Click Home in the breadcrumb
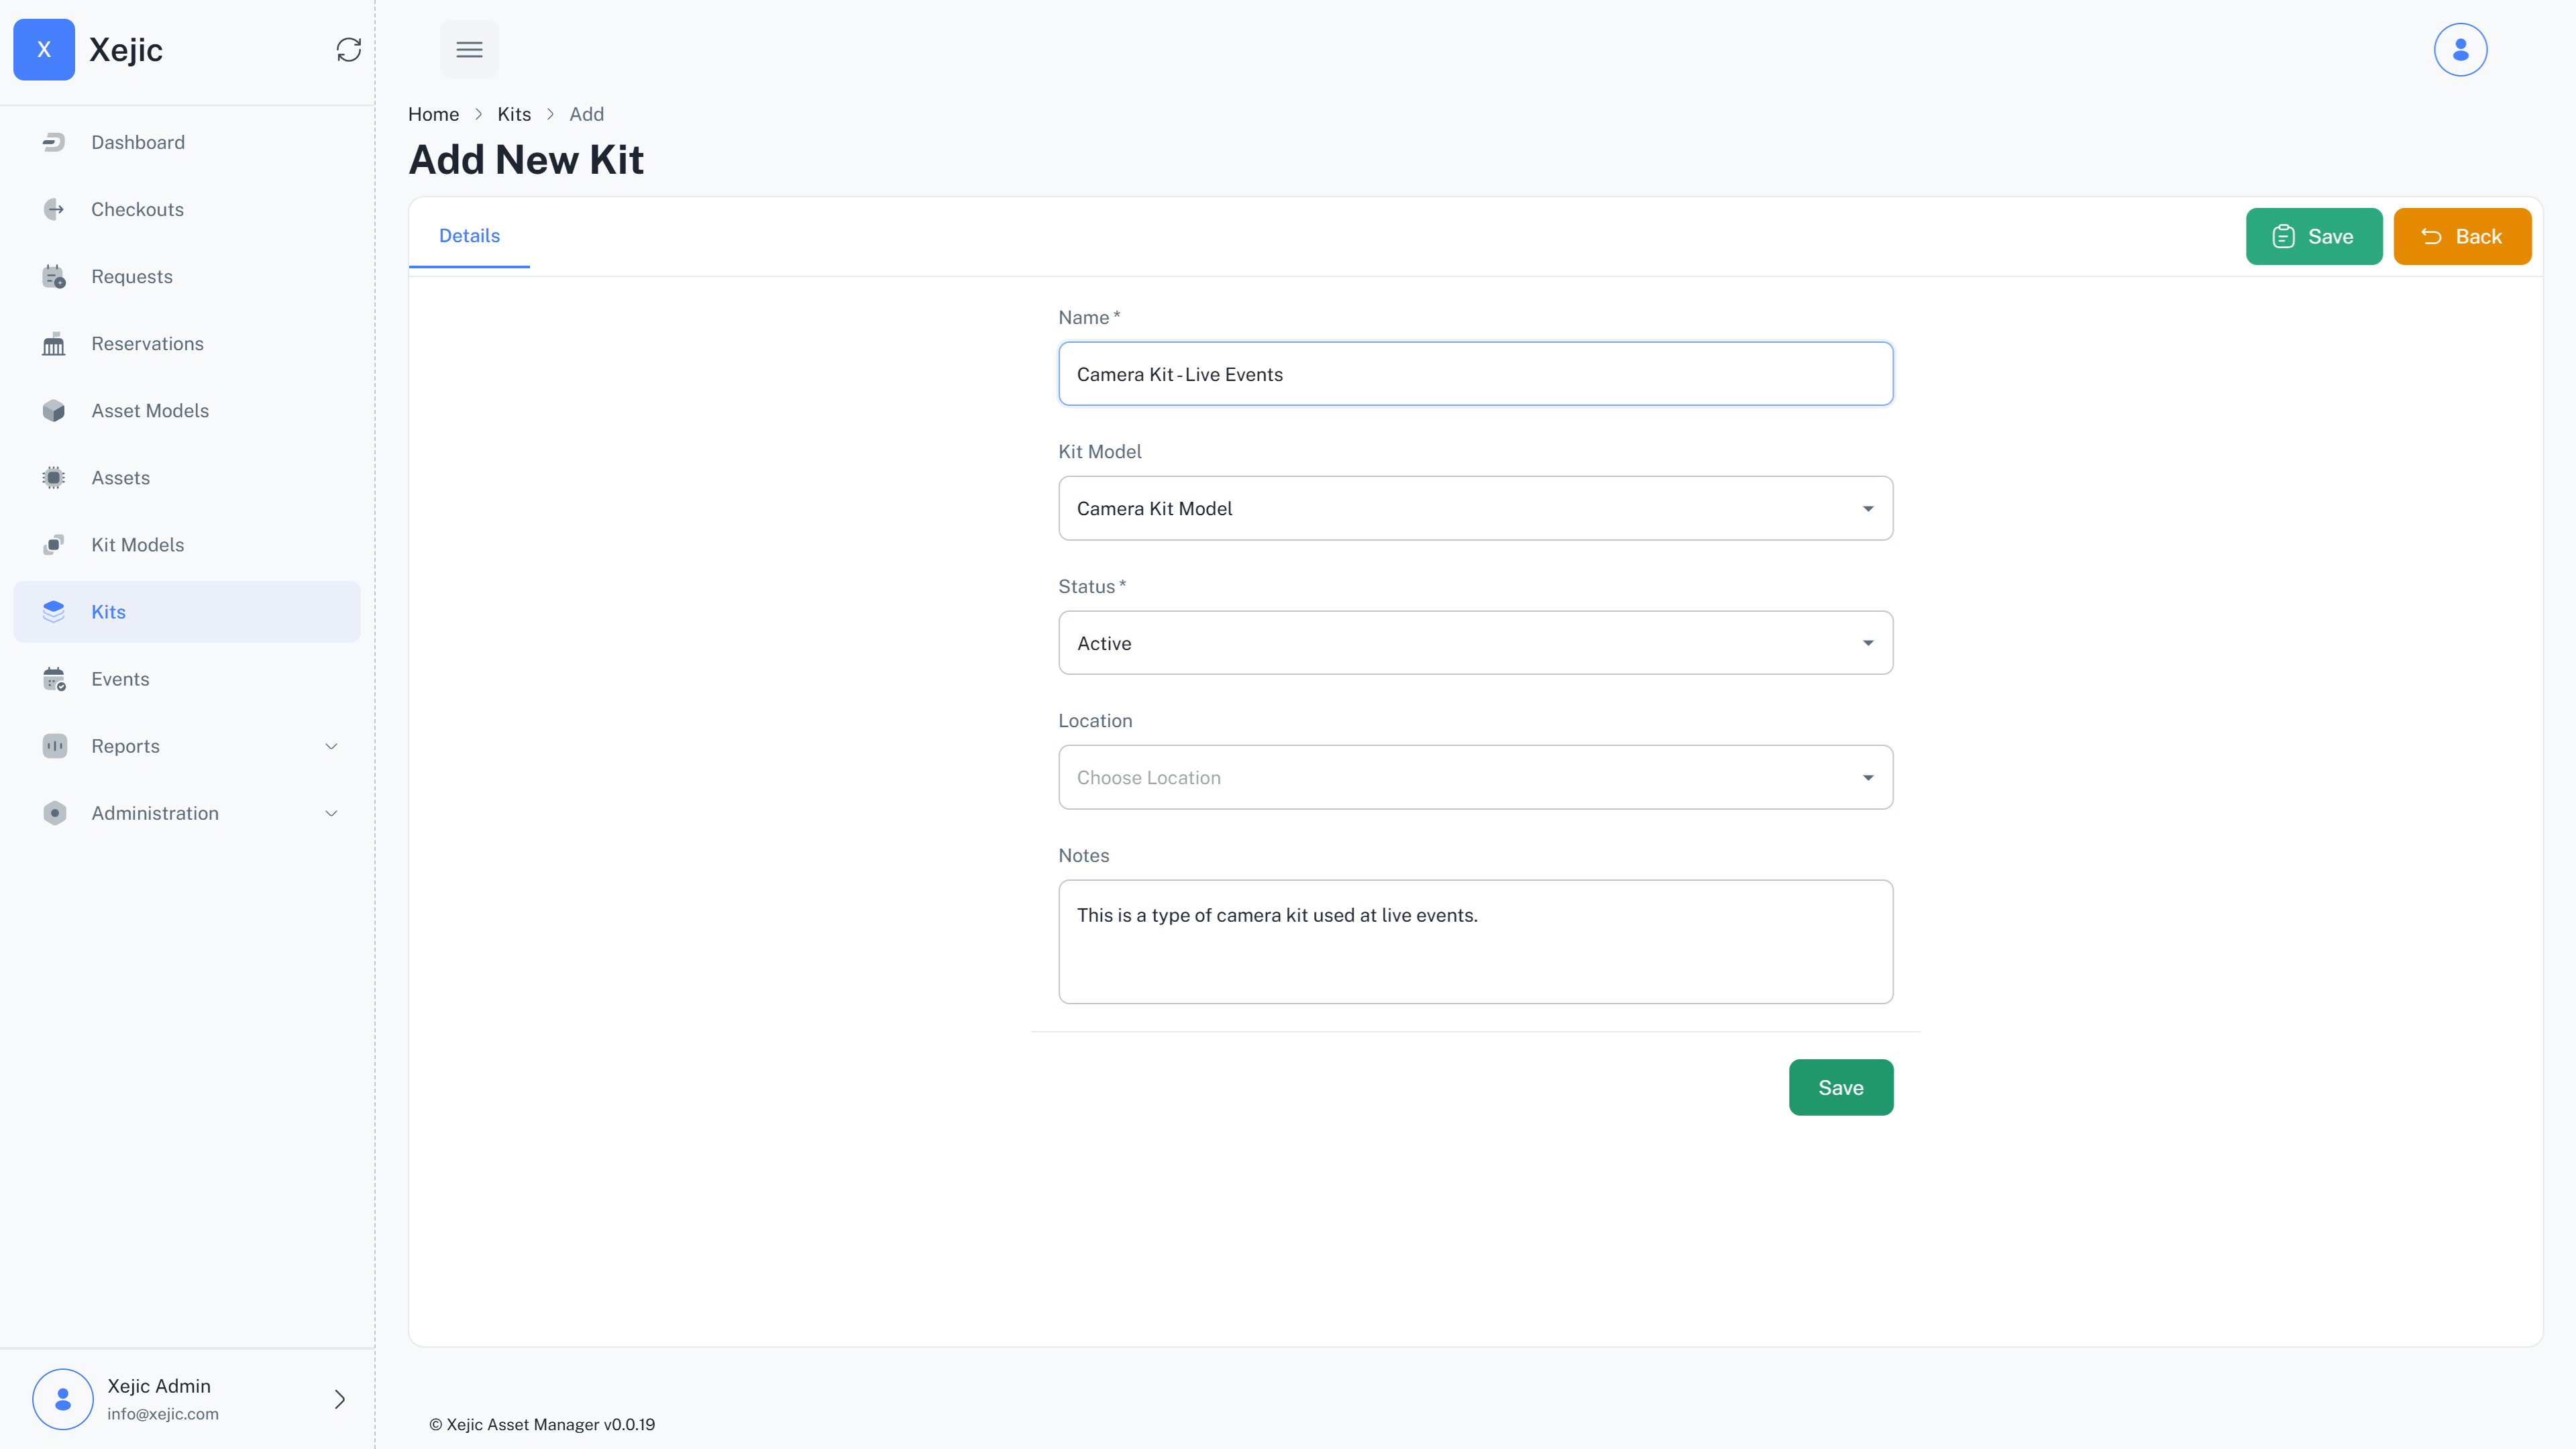 pyautogui.click(x=433, y=114)
